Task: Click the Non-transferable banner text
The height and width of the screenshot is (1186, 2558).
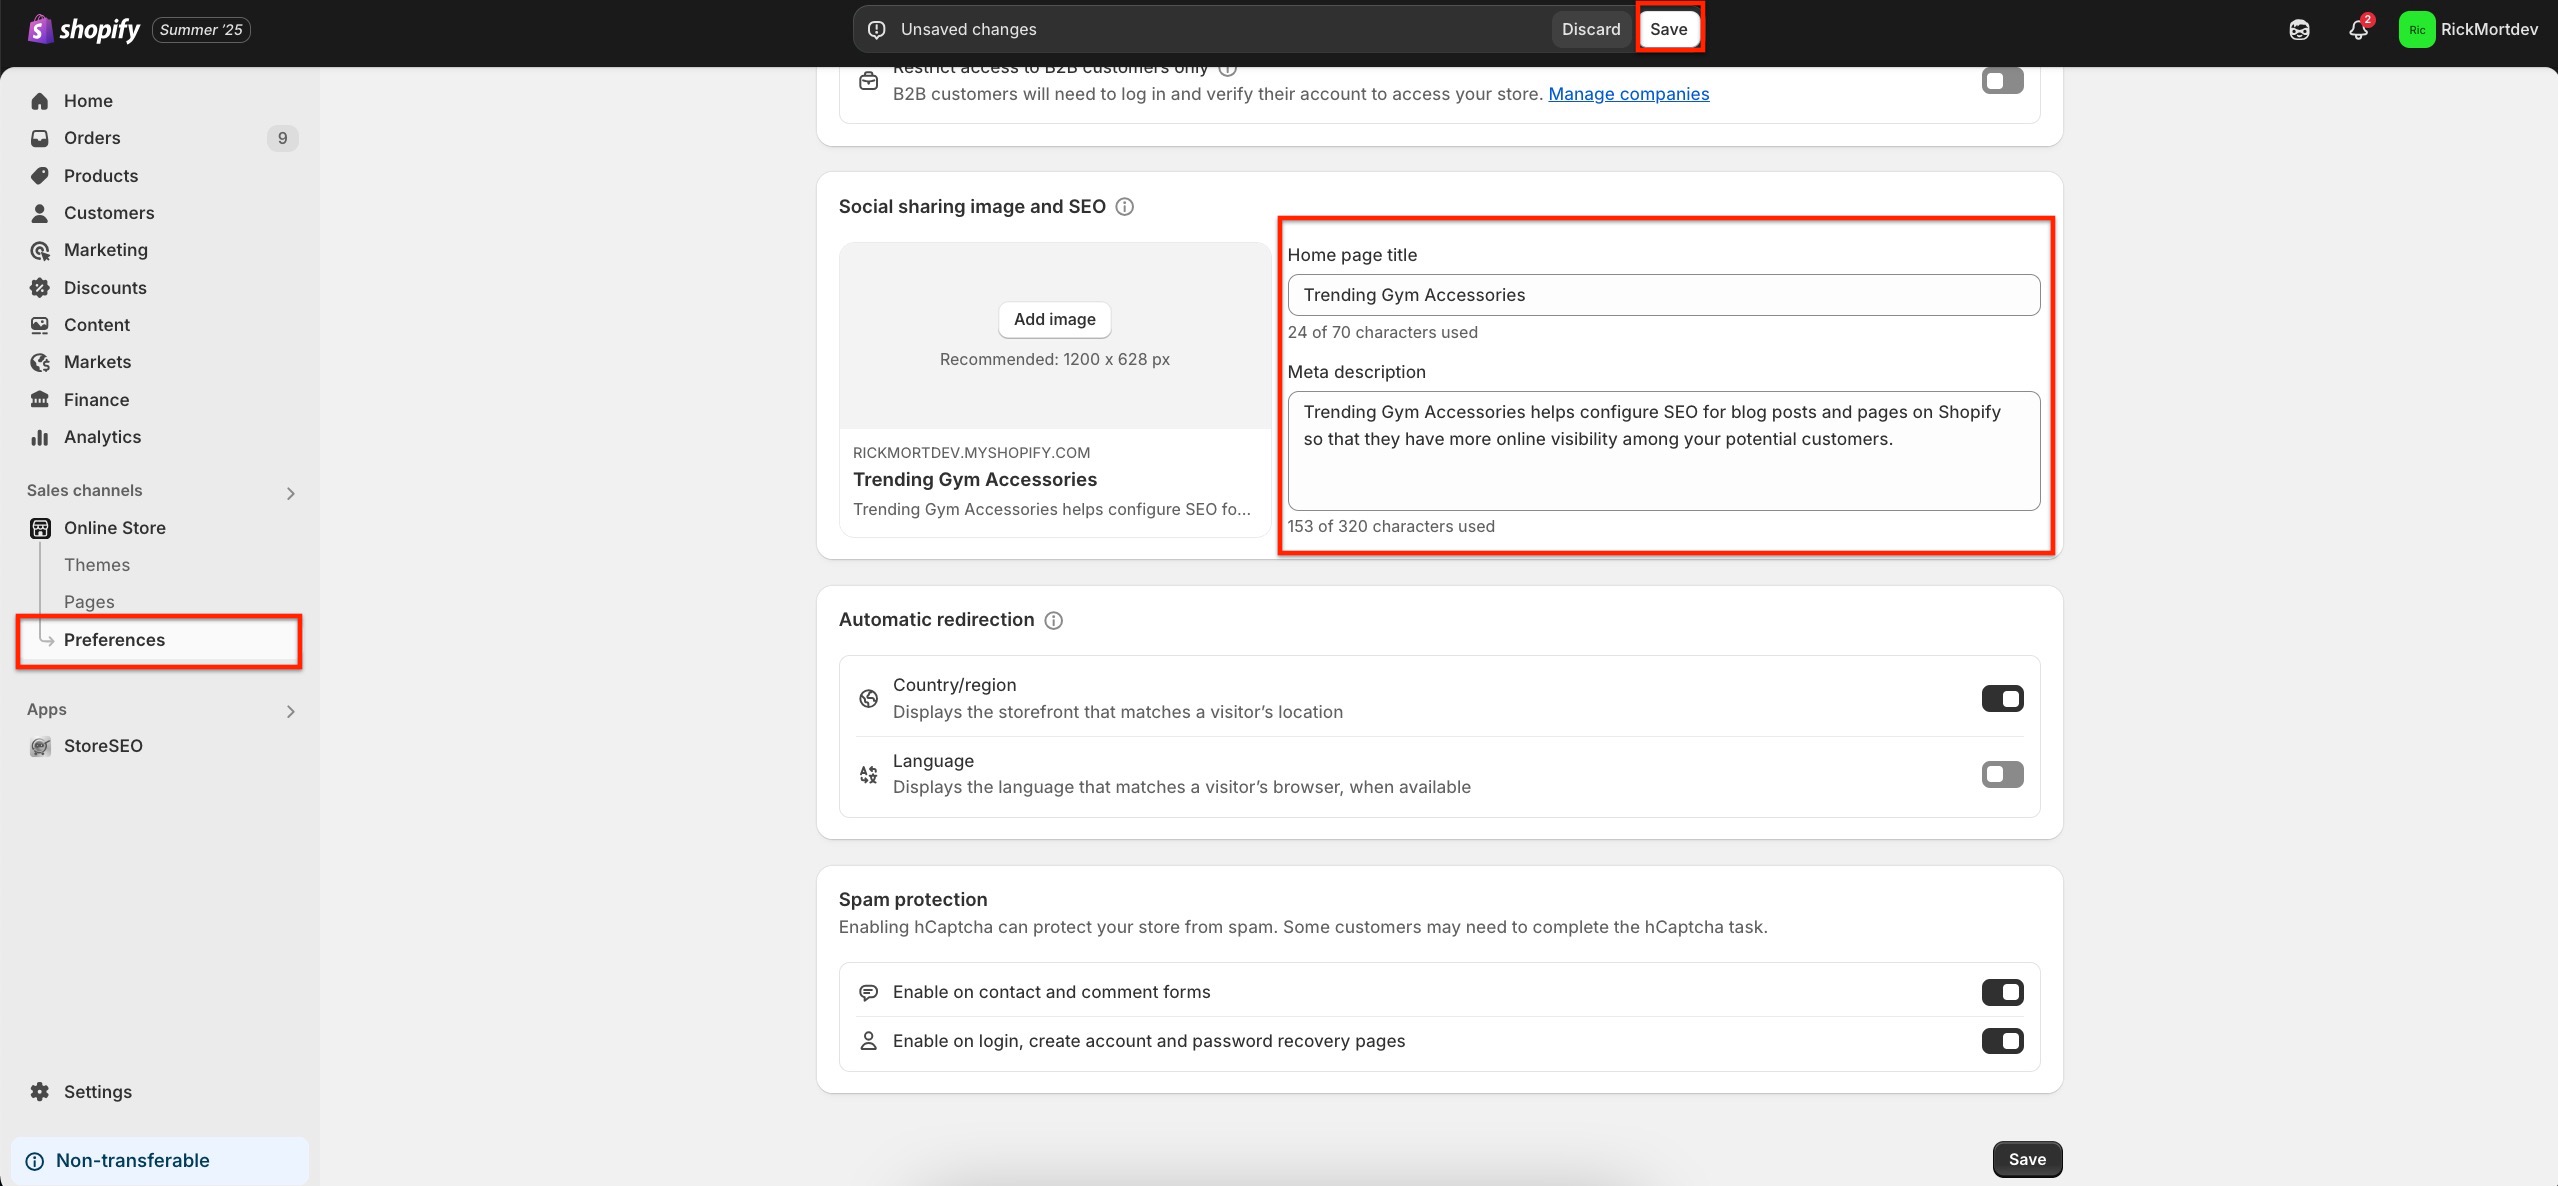Action: 133,1161
